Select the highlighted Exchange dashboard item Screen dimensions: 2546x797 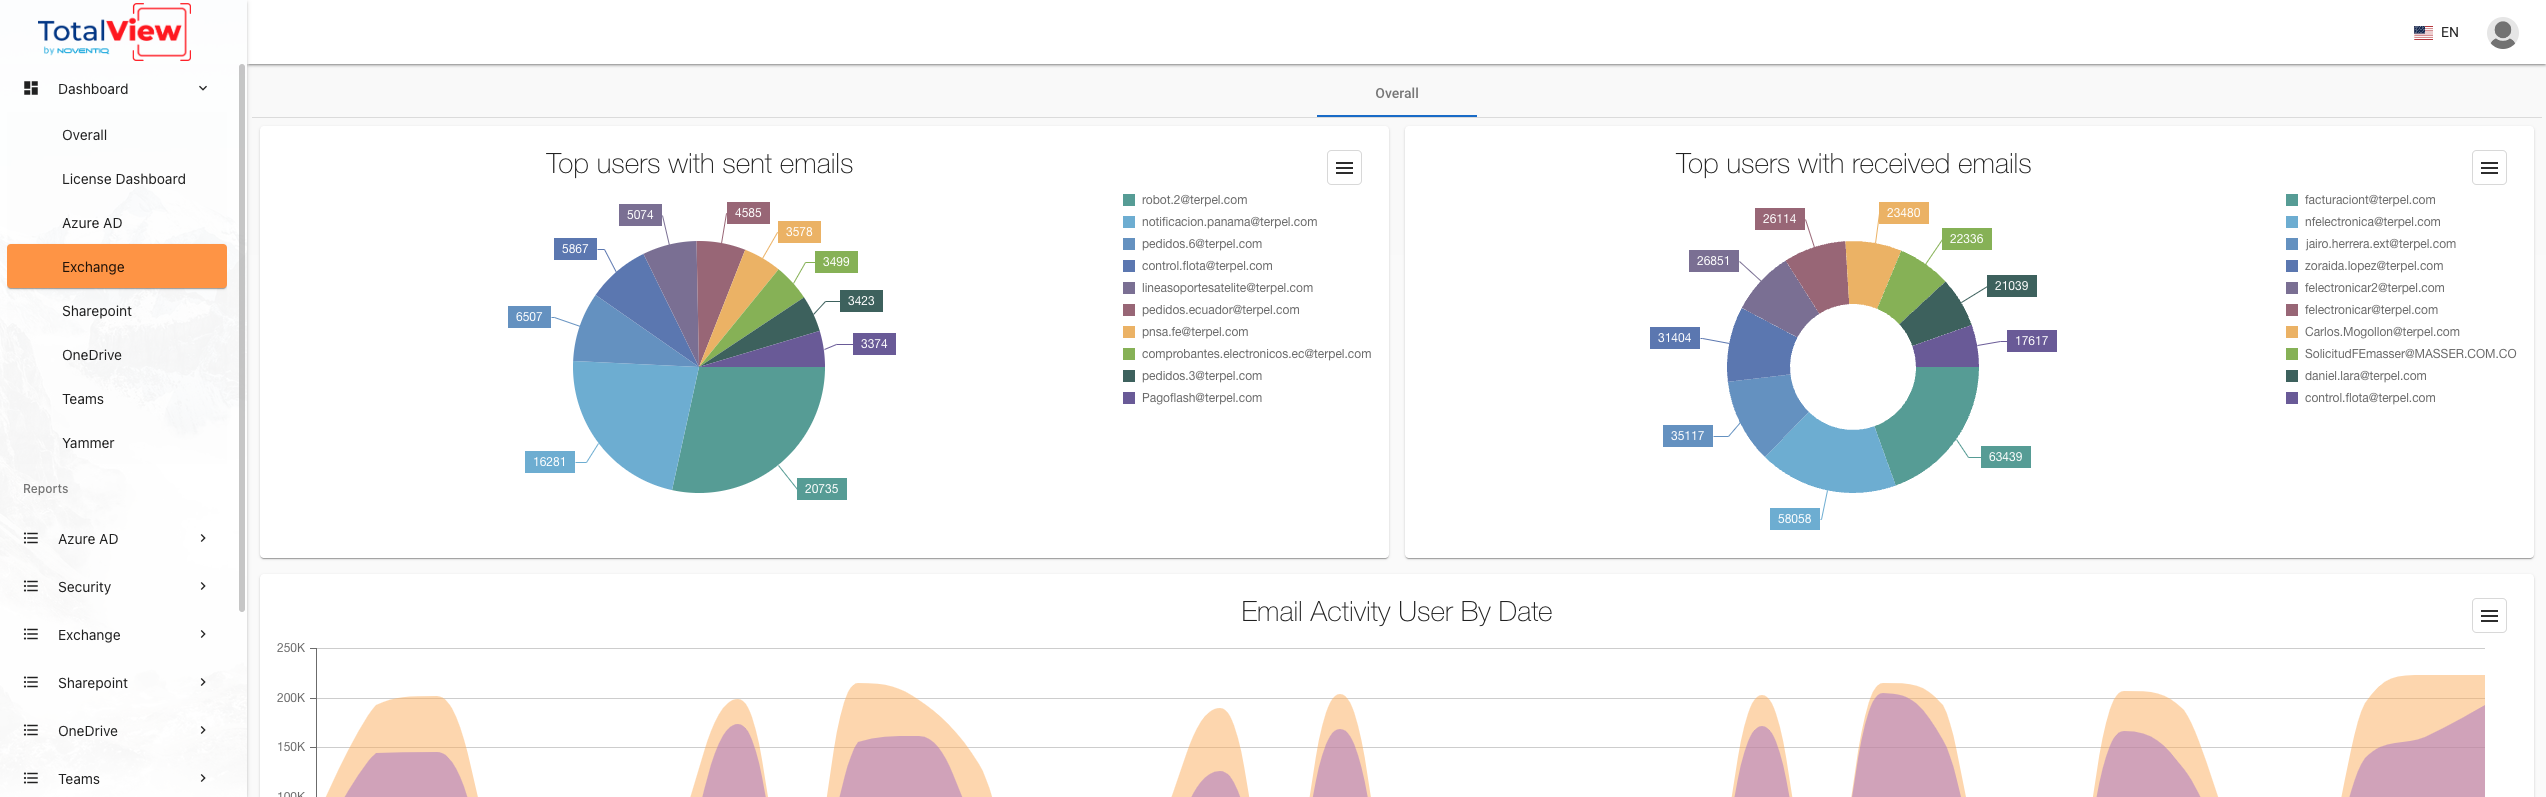point(117,267)
